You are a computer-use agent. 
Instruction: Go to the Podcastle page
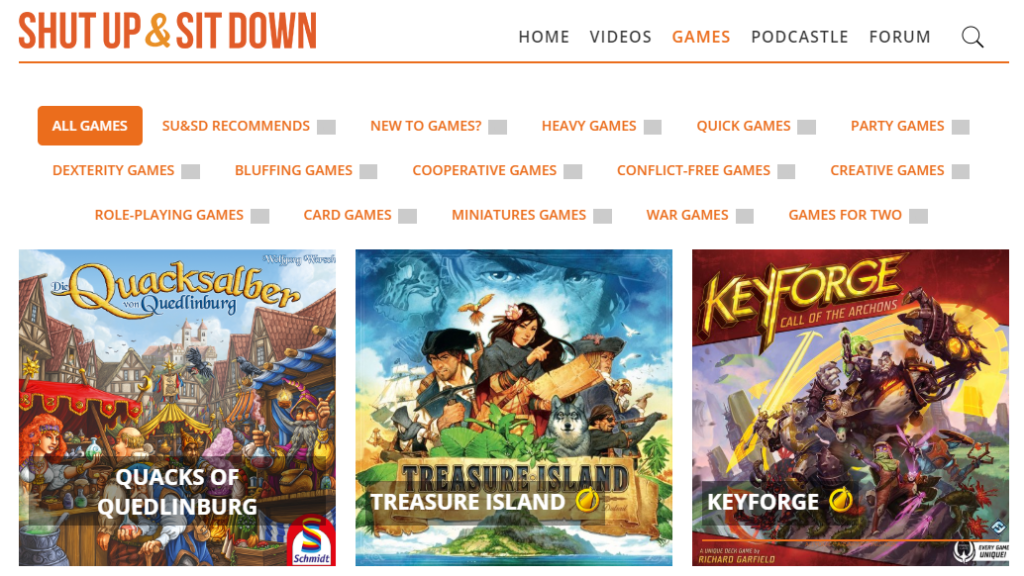coord(799,37)
